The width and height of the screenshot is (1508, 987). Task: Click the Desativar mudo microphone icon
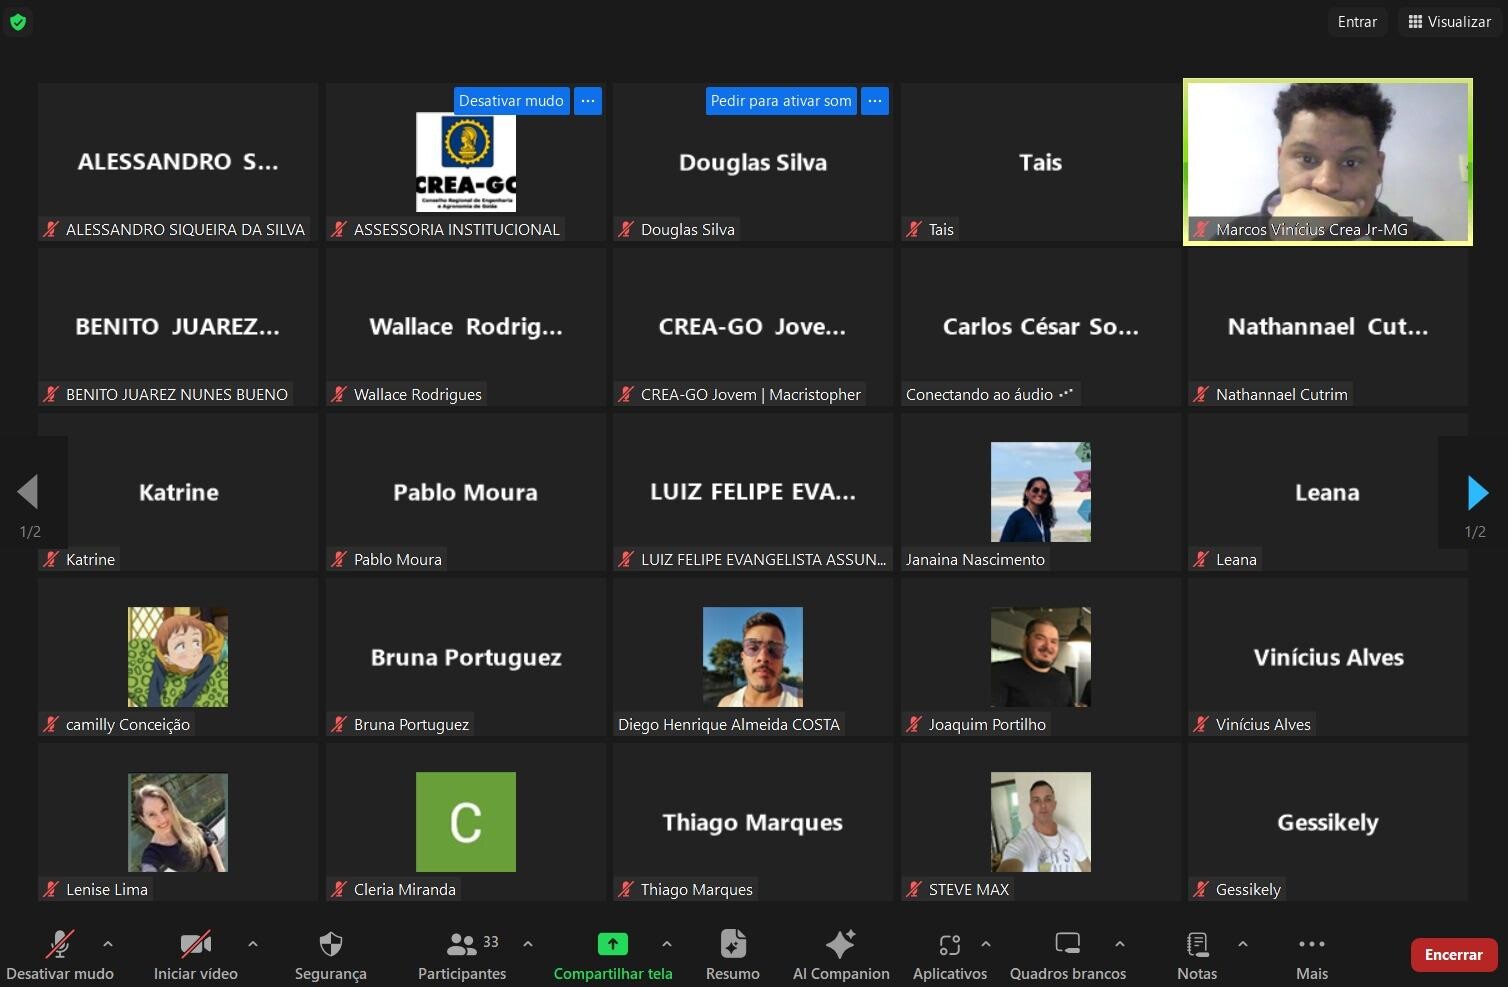pos(60,943)
